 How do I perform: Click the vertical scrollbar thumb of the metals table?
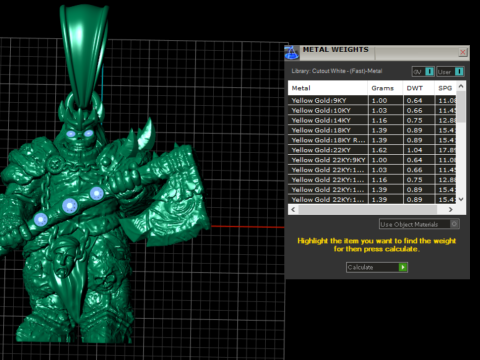[461, 107]
